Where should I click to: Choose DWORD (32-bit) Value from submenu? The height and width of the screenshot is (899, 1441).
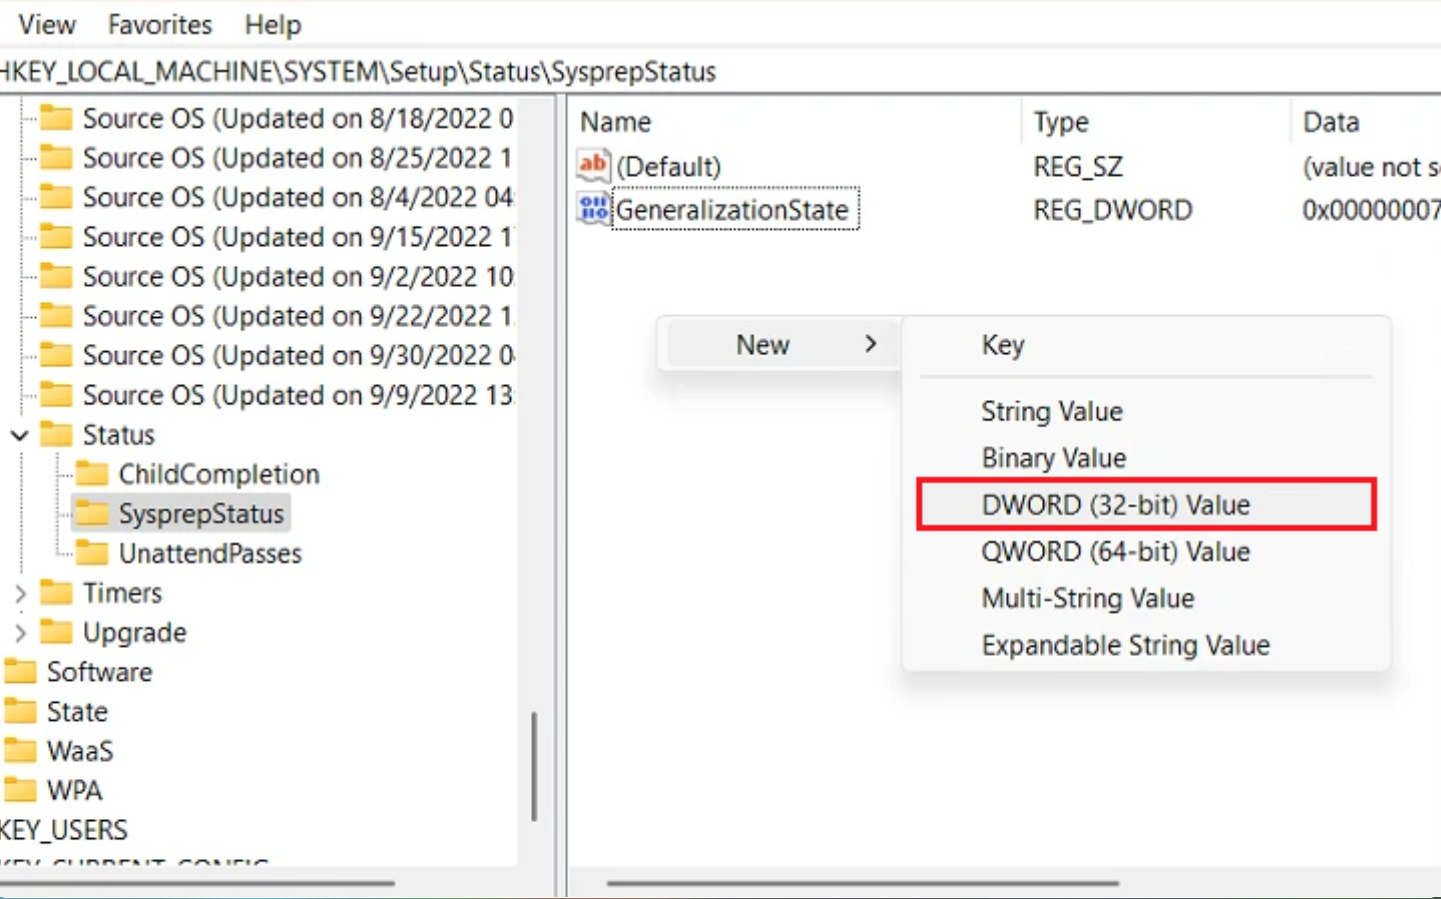(1115, 505)
